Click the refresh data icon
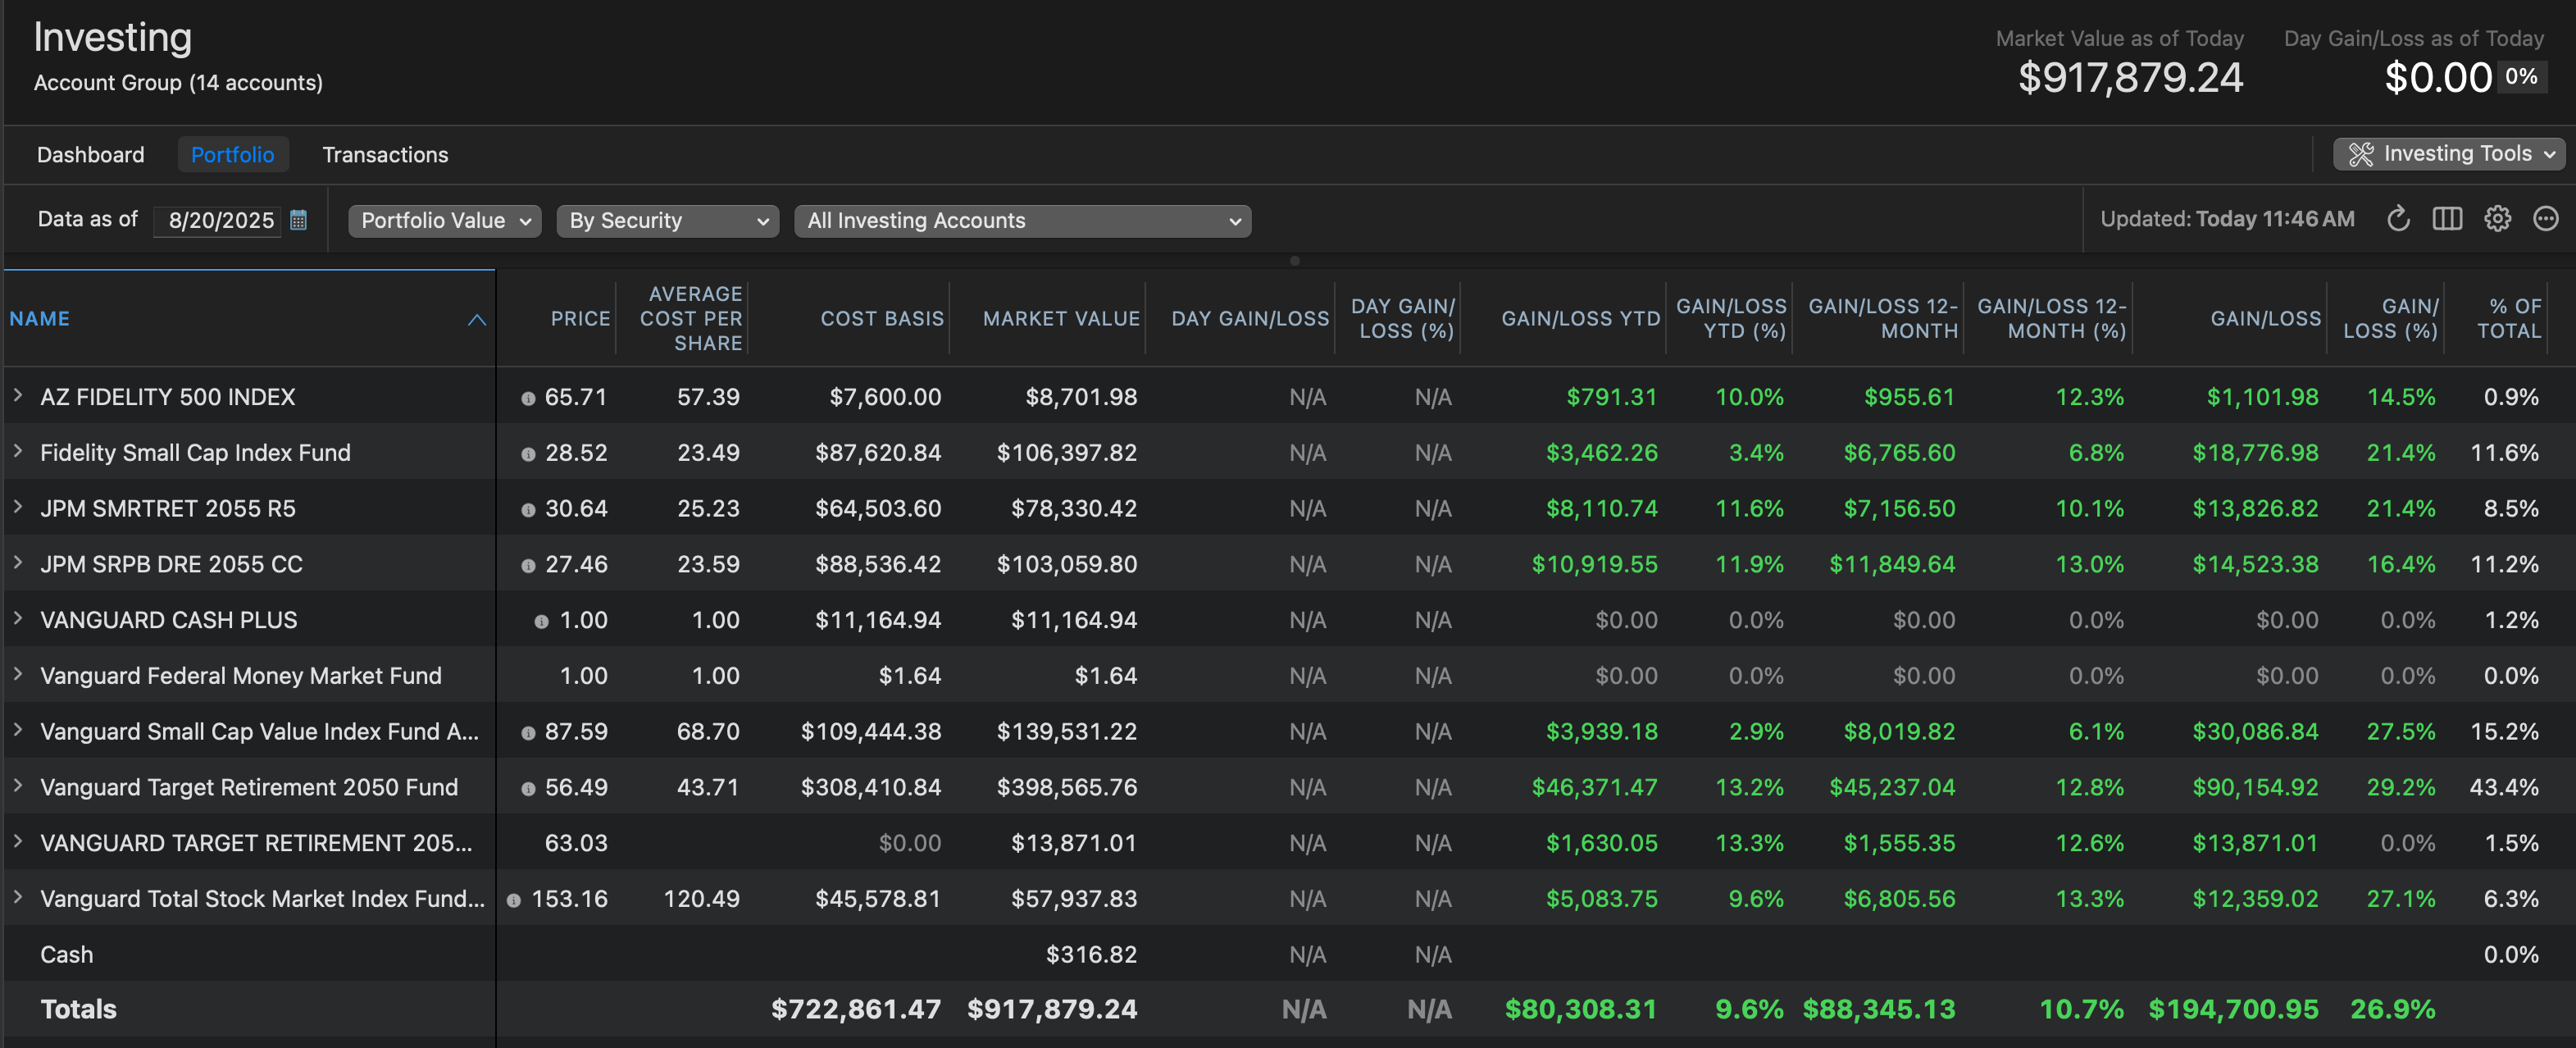This screenshot has width=2576, height=1048. pyautogui.click(x=2398, y=219)
